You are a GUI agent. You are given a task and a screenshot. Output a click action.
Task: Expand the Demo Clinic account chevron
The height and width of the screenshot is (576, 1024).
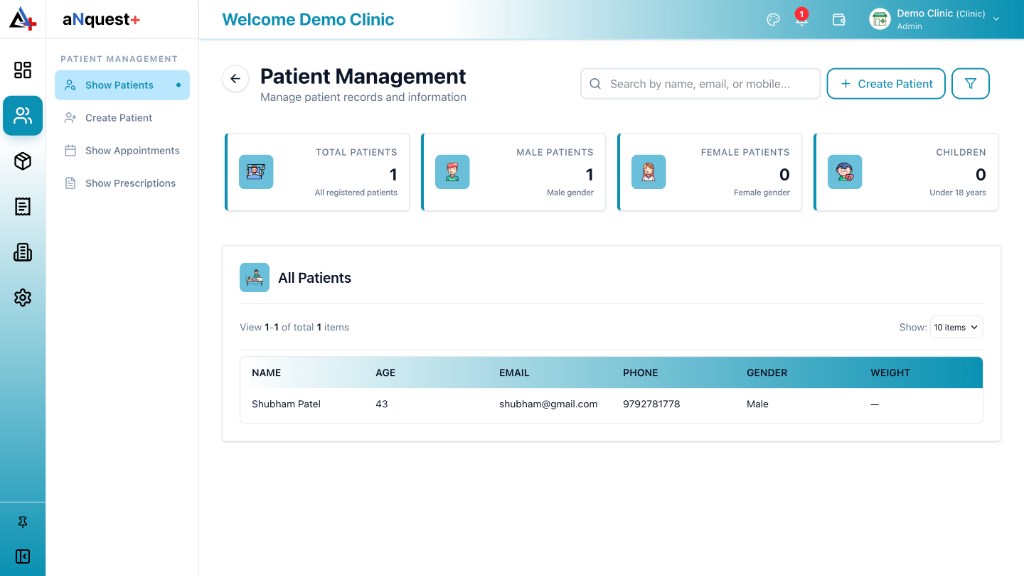[x=996, y=20]
